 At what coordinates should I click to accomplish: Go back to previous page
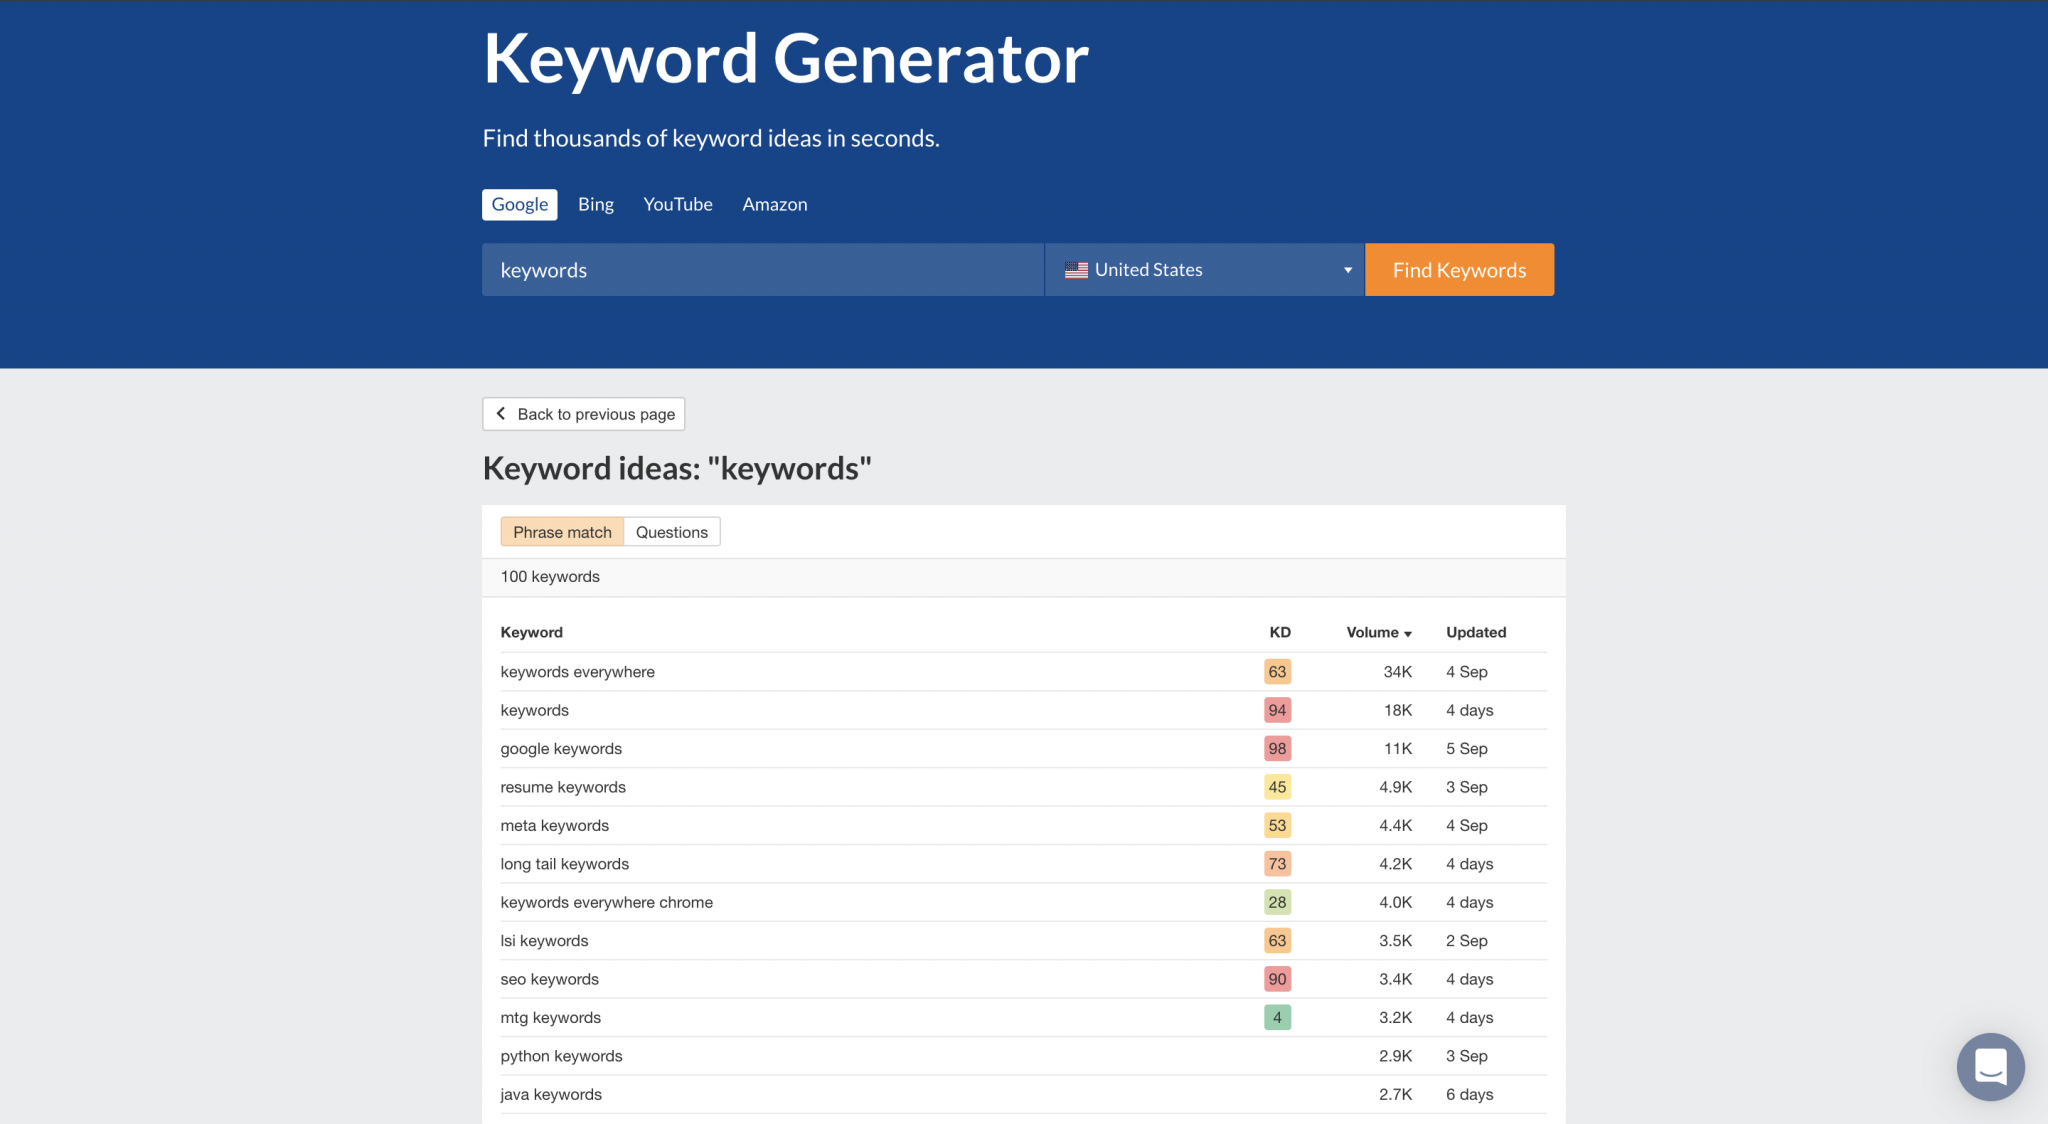(x=584, y=414)
